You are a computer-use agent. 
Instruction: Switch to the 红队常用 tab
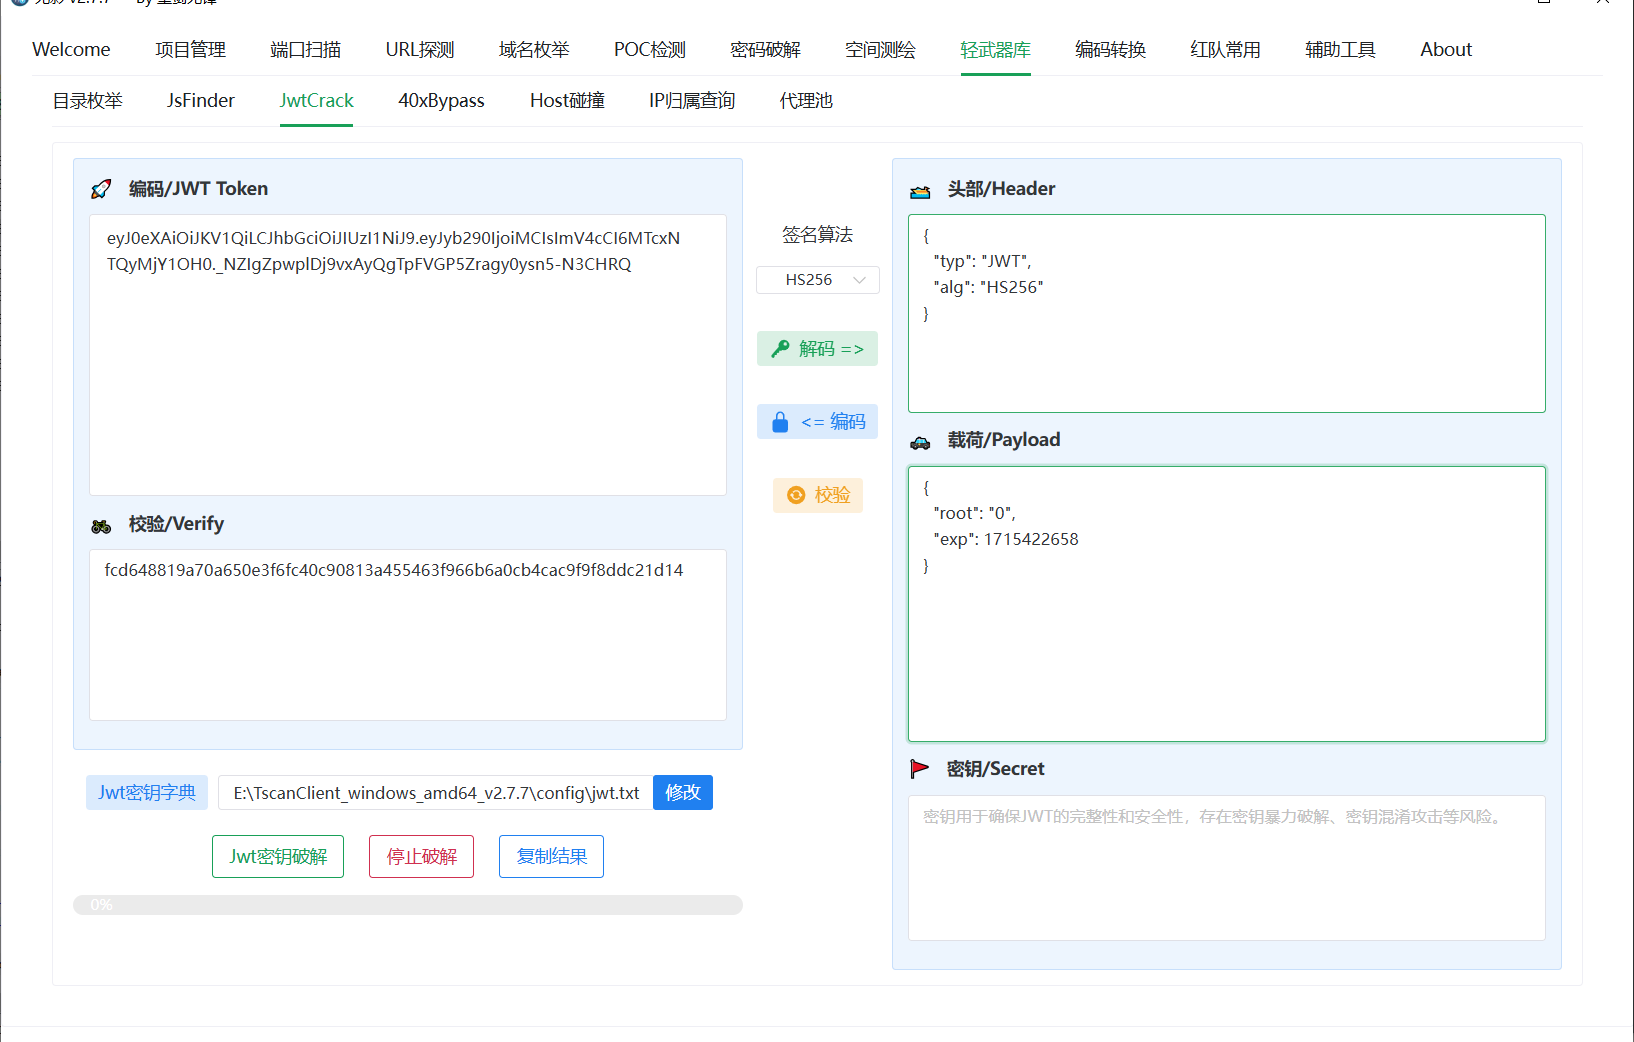coord(1225,49)
